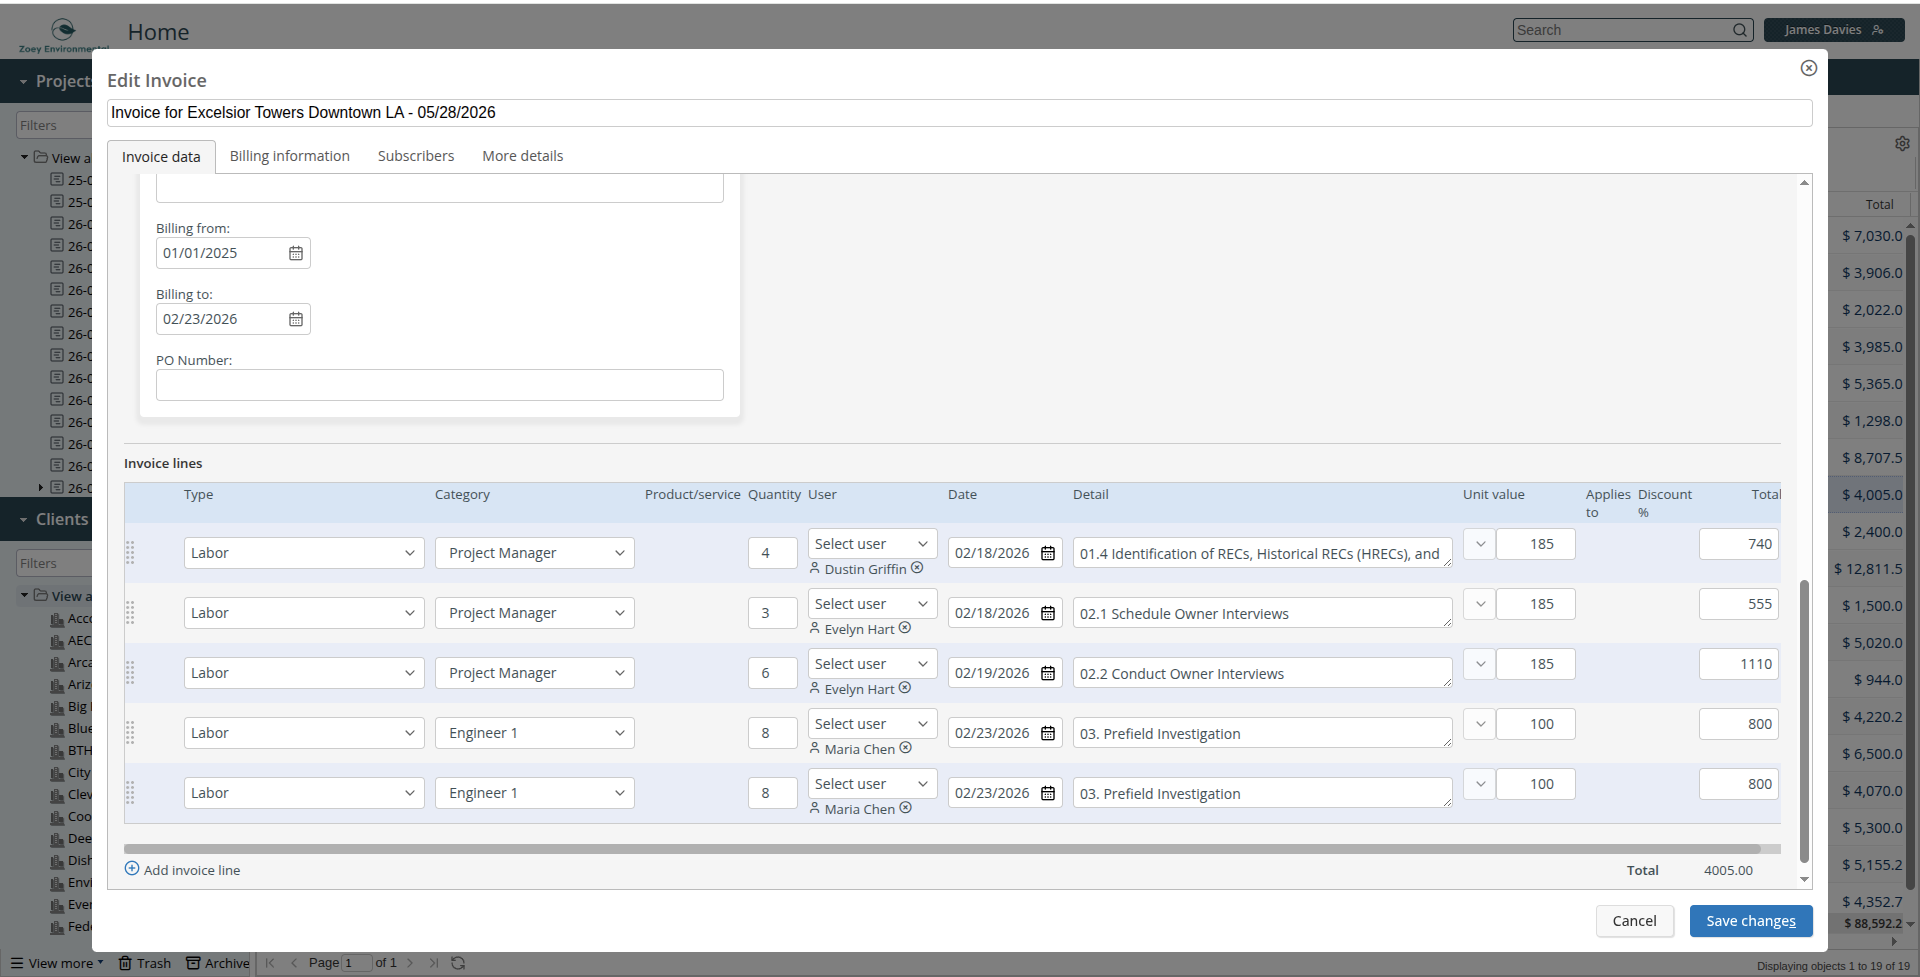The height and width of the screenshot is (977, 1920).
Task: Click detail field 02.1 Schedule Owner Interviews
Action: click(1263, 613)
